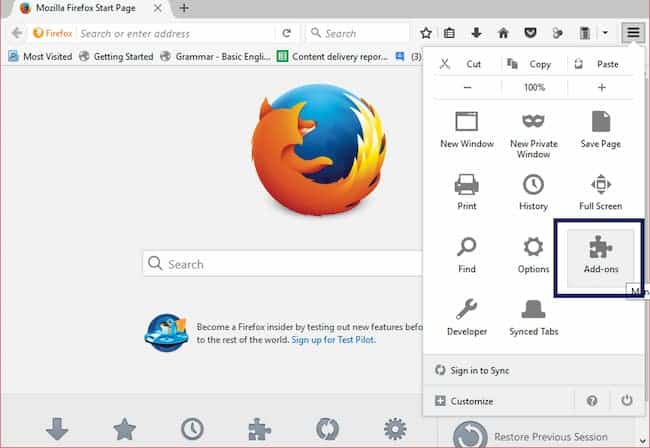Screen dimensions: 650x448
Task: Click Save Page in menu
Action: (601, 130)
